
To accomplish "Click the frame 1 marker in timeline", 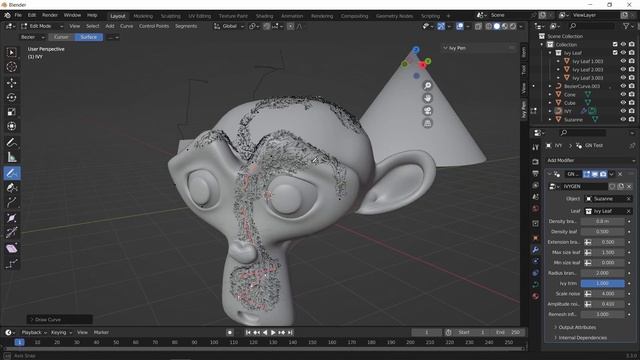I will [19, 342].
